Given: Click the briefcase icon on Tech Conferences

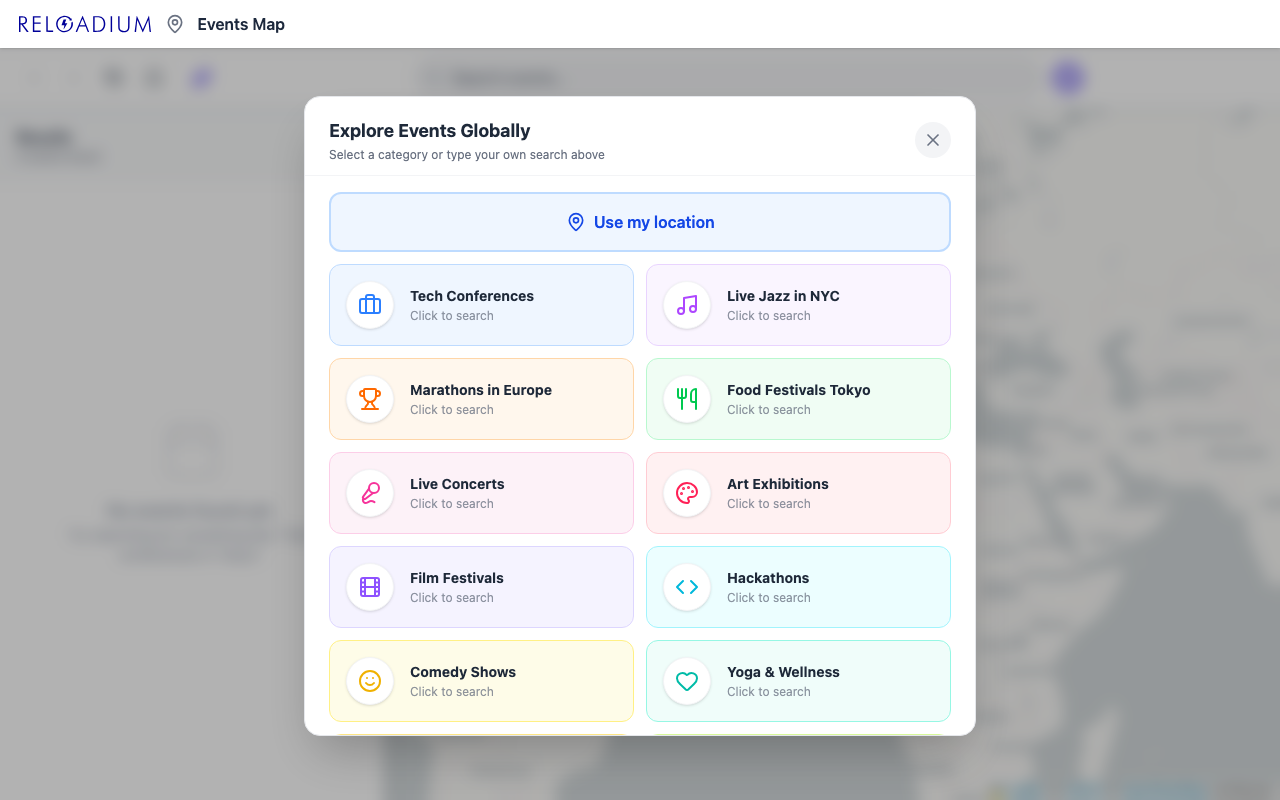Looking at the screenshot, I should [370, 304].
